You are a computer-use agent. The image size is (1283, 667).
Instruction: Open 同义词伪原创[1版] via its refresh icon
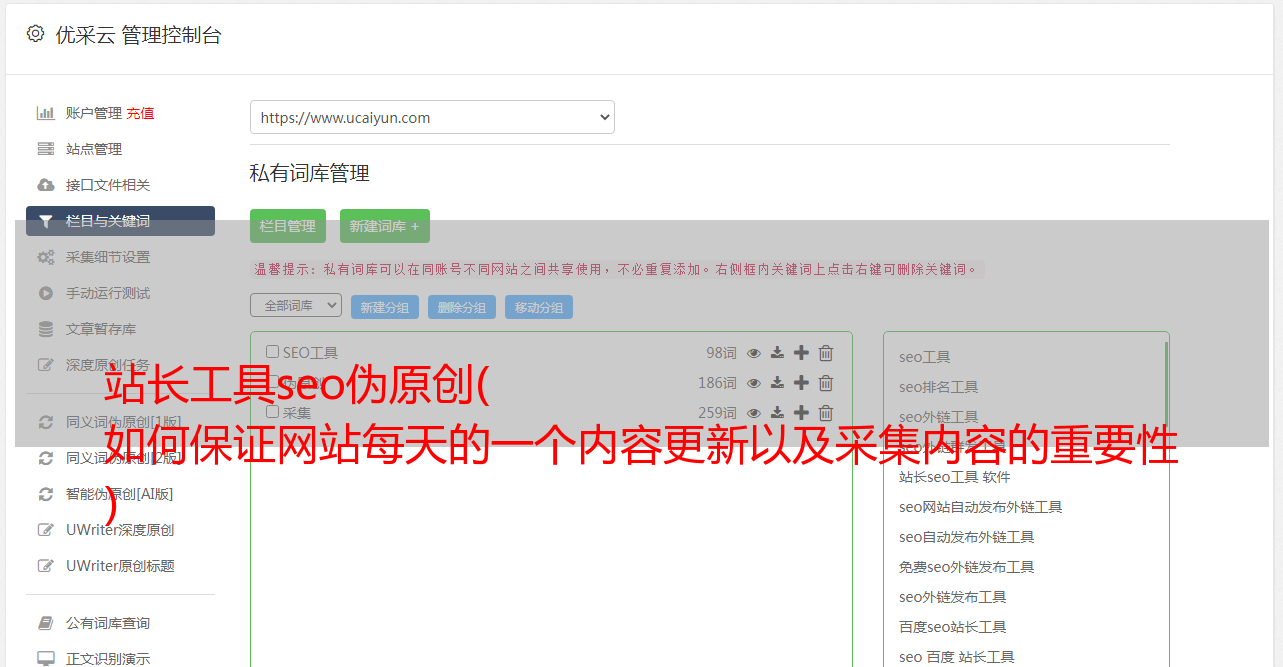[x=45, y=422]
